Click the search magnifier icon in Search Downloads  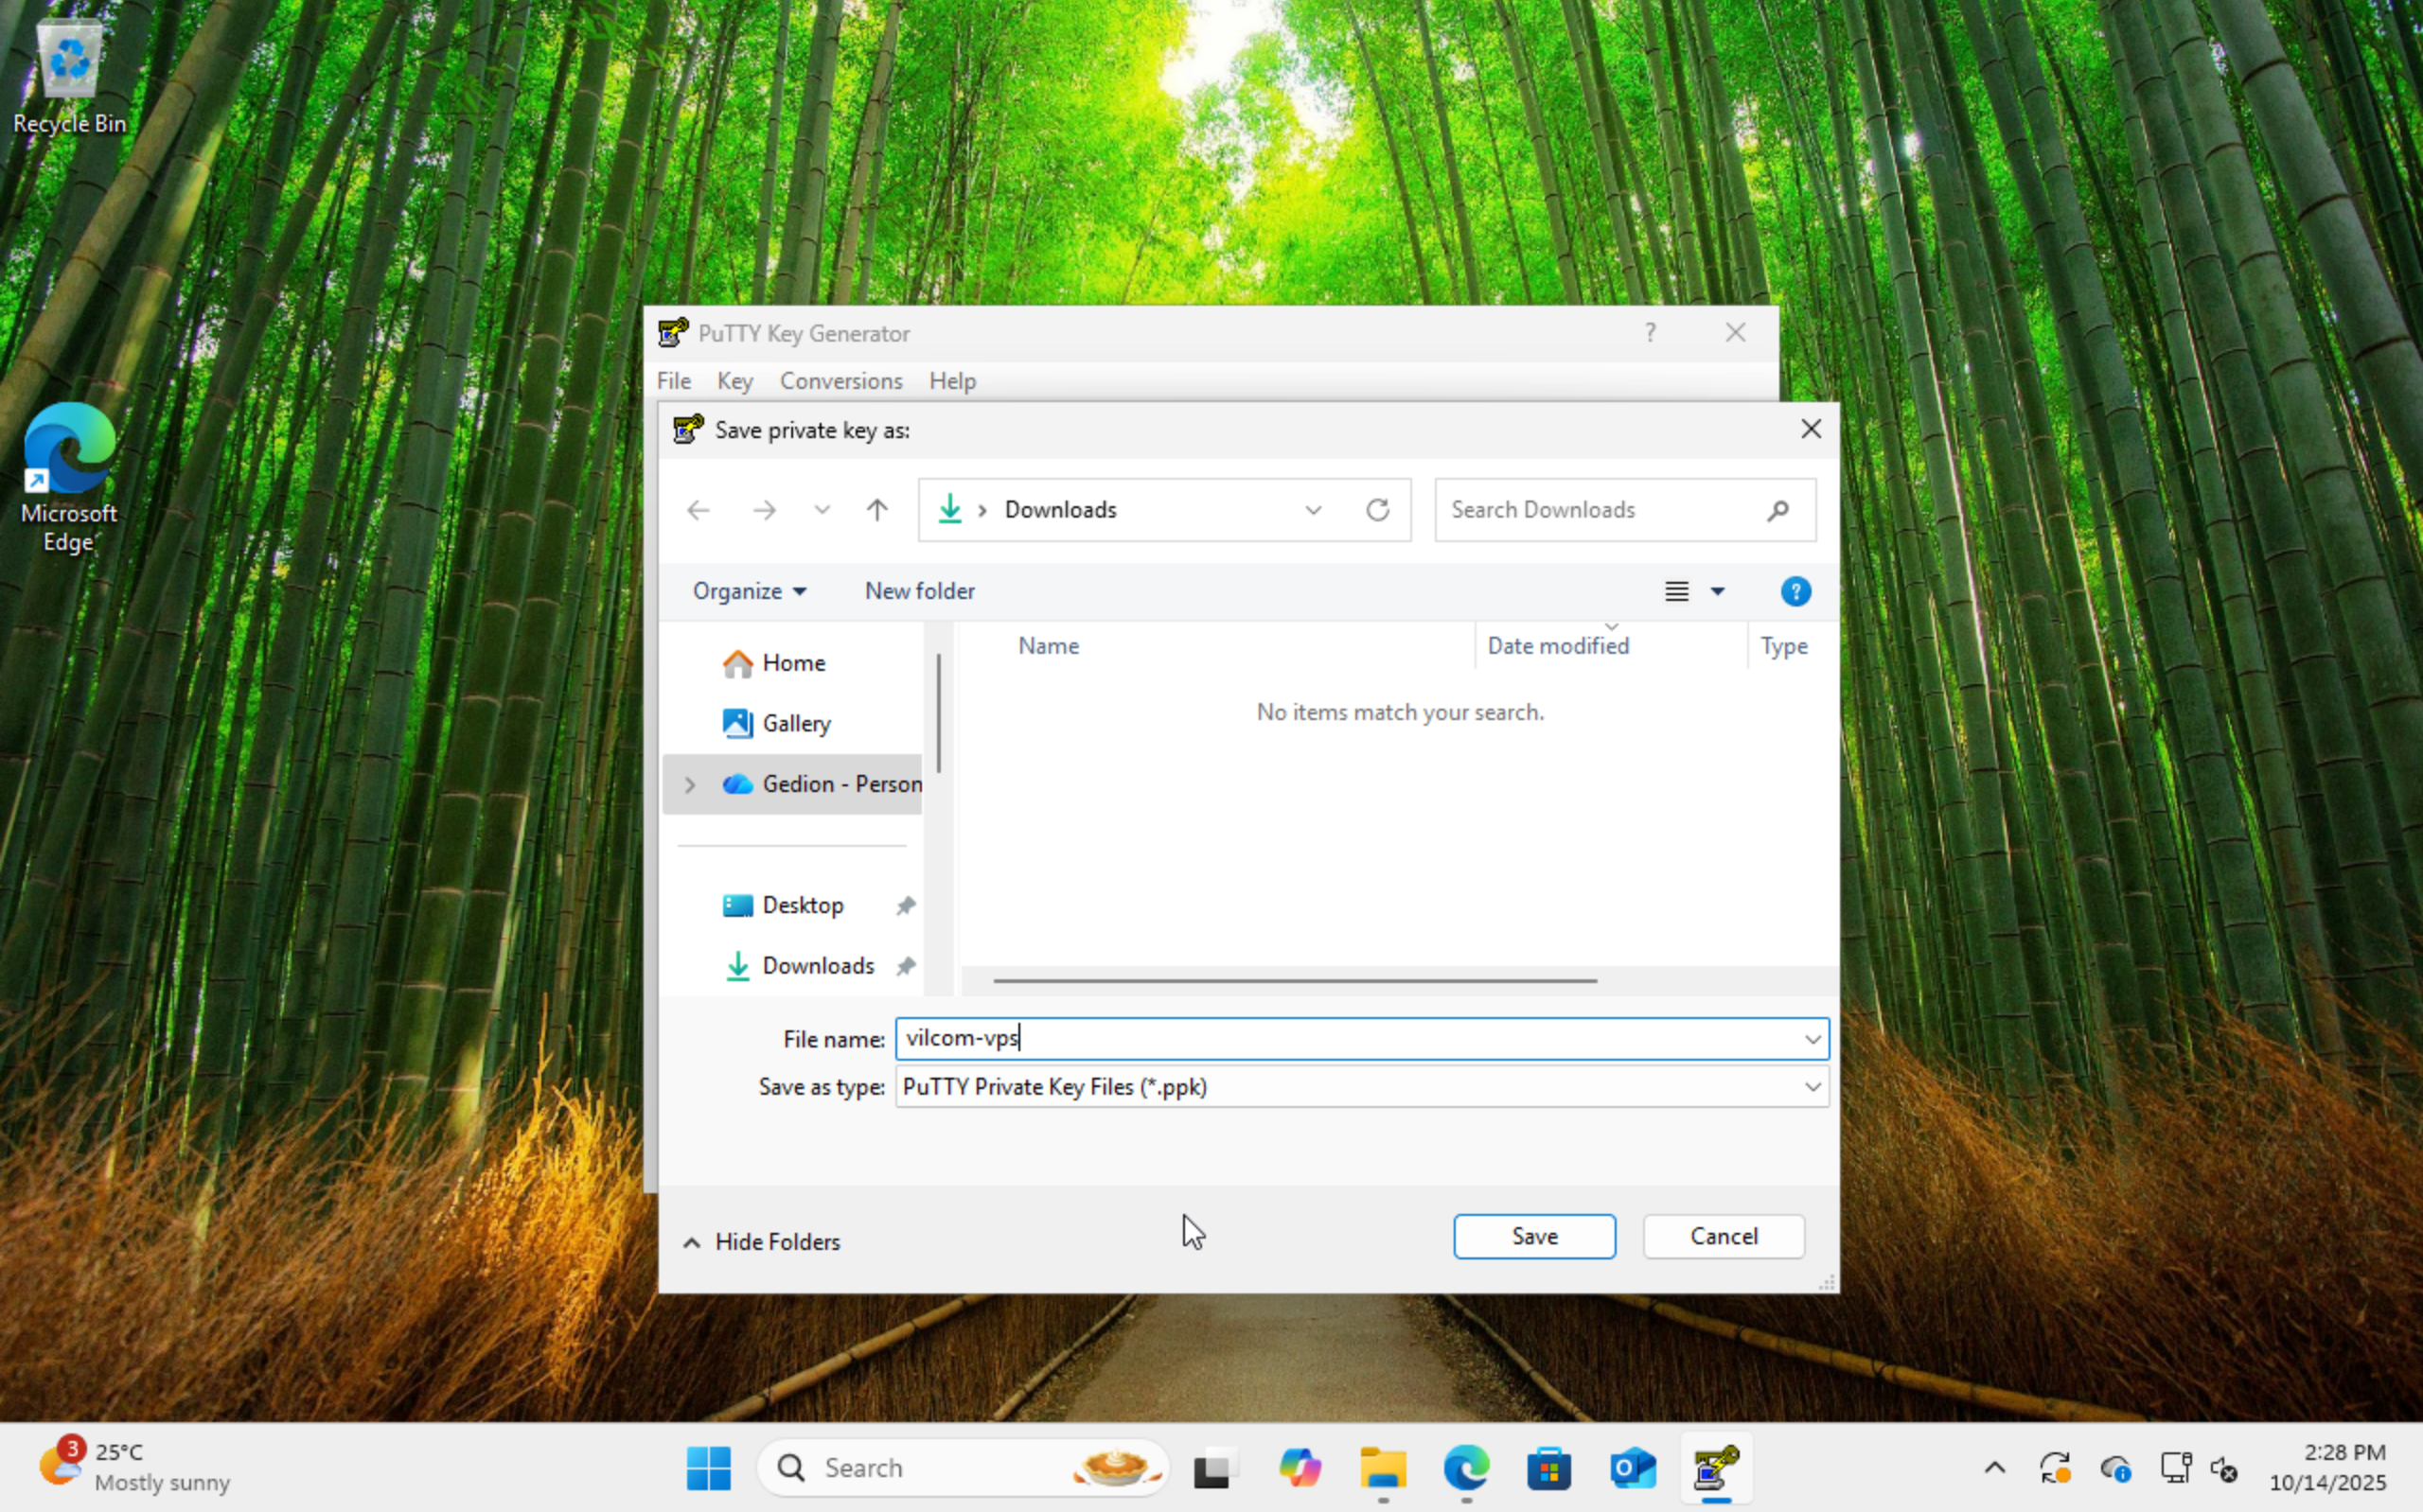pyautogui.click(x=1777, y=511)
